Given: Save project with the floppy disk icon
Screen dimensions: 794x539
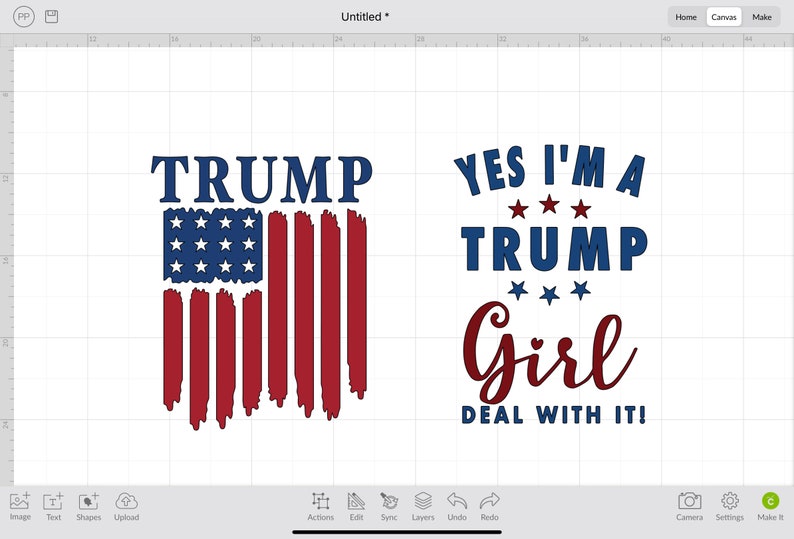Looking at the screenshot, I should tap(52, 17).
